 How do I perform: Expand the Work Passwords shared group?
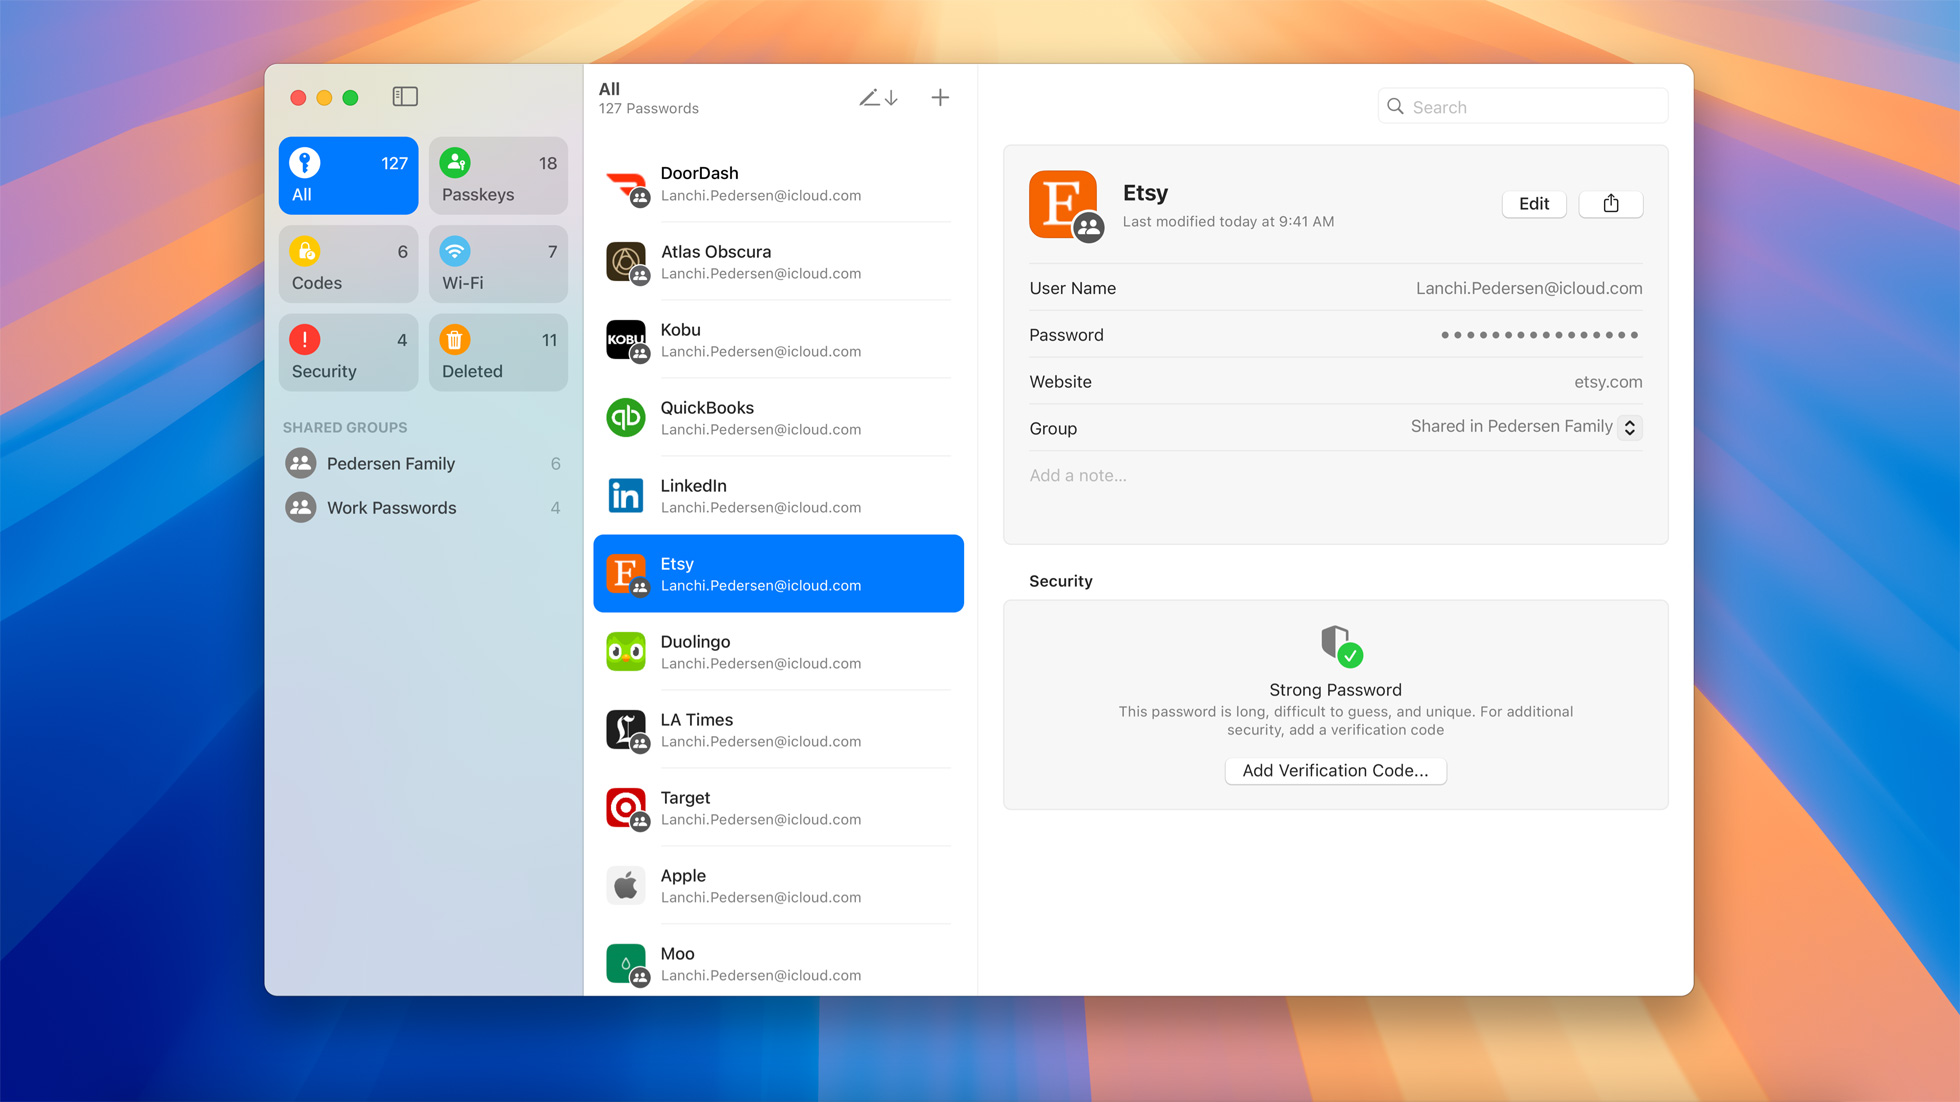[390, 507]
